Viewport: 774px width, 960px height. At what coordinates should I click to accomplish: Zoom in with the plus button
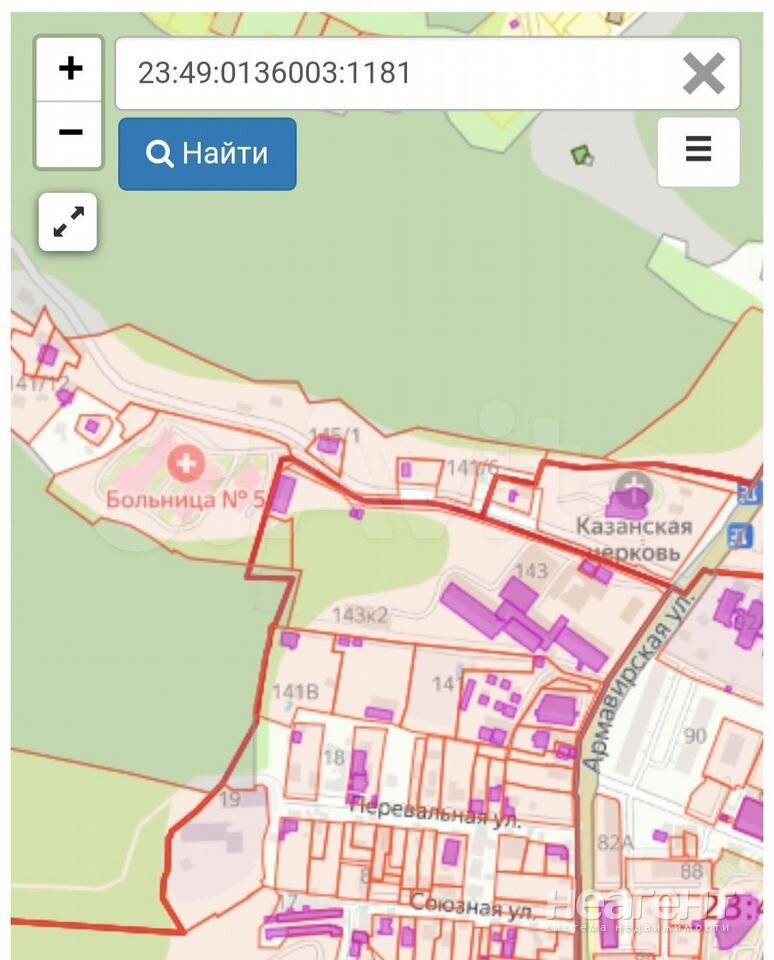tap(70, 69)
